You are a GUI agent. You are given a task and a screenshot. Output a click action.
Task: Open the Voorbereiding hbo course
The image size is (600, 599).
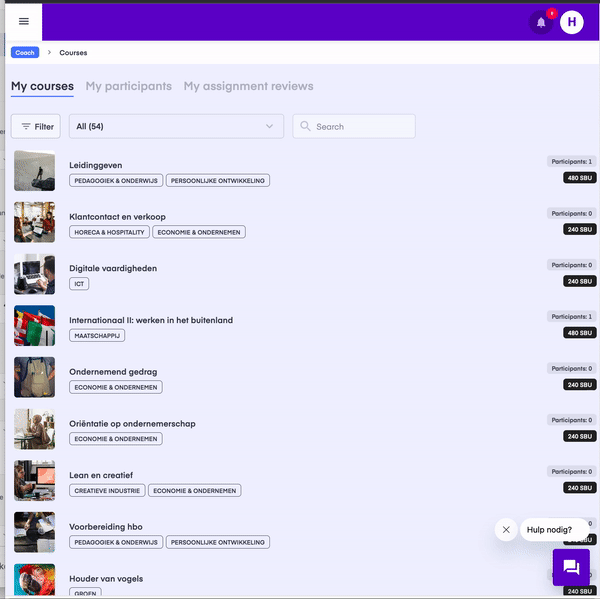click(x=106, y=527)
